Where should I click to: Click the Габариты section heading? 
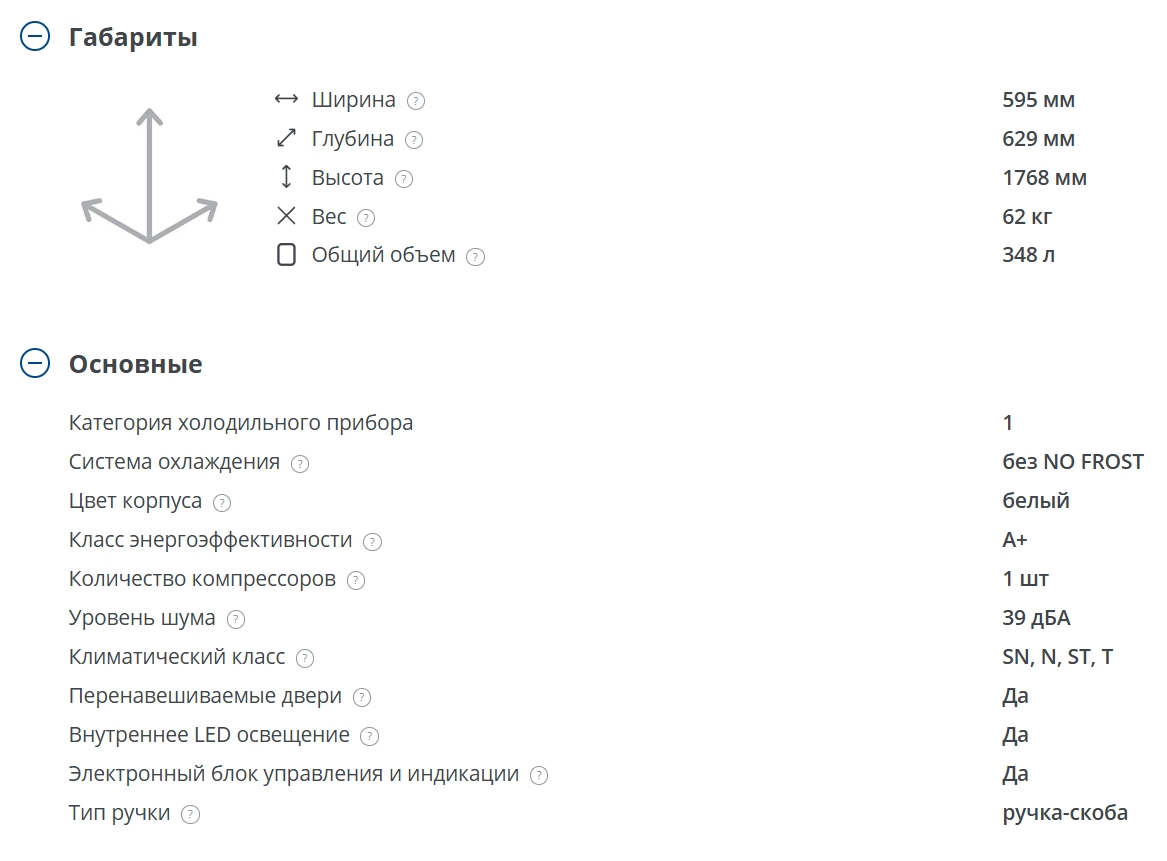point(133,37)
